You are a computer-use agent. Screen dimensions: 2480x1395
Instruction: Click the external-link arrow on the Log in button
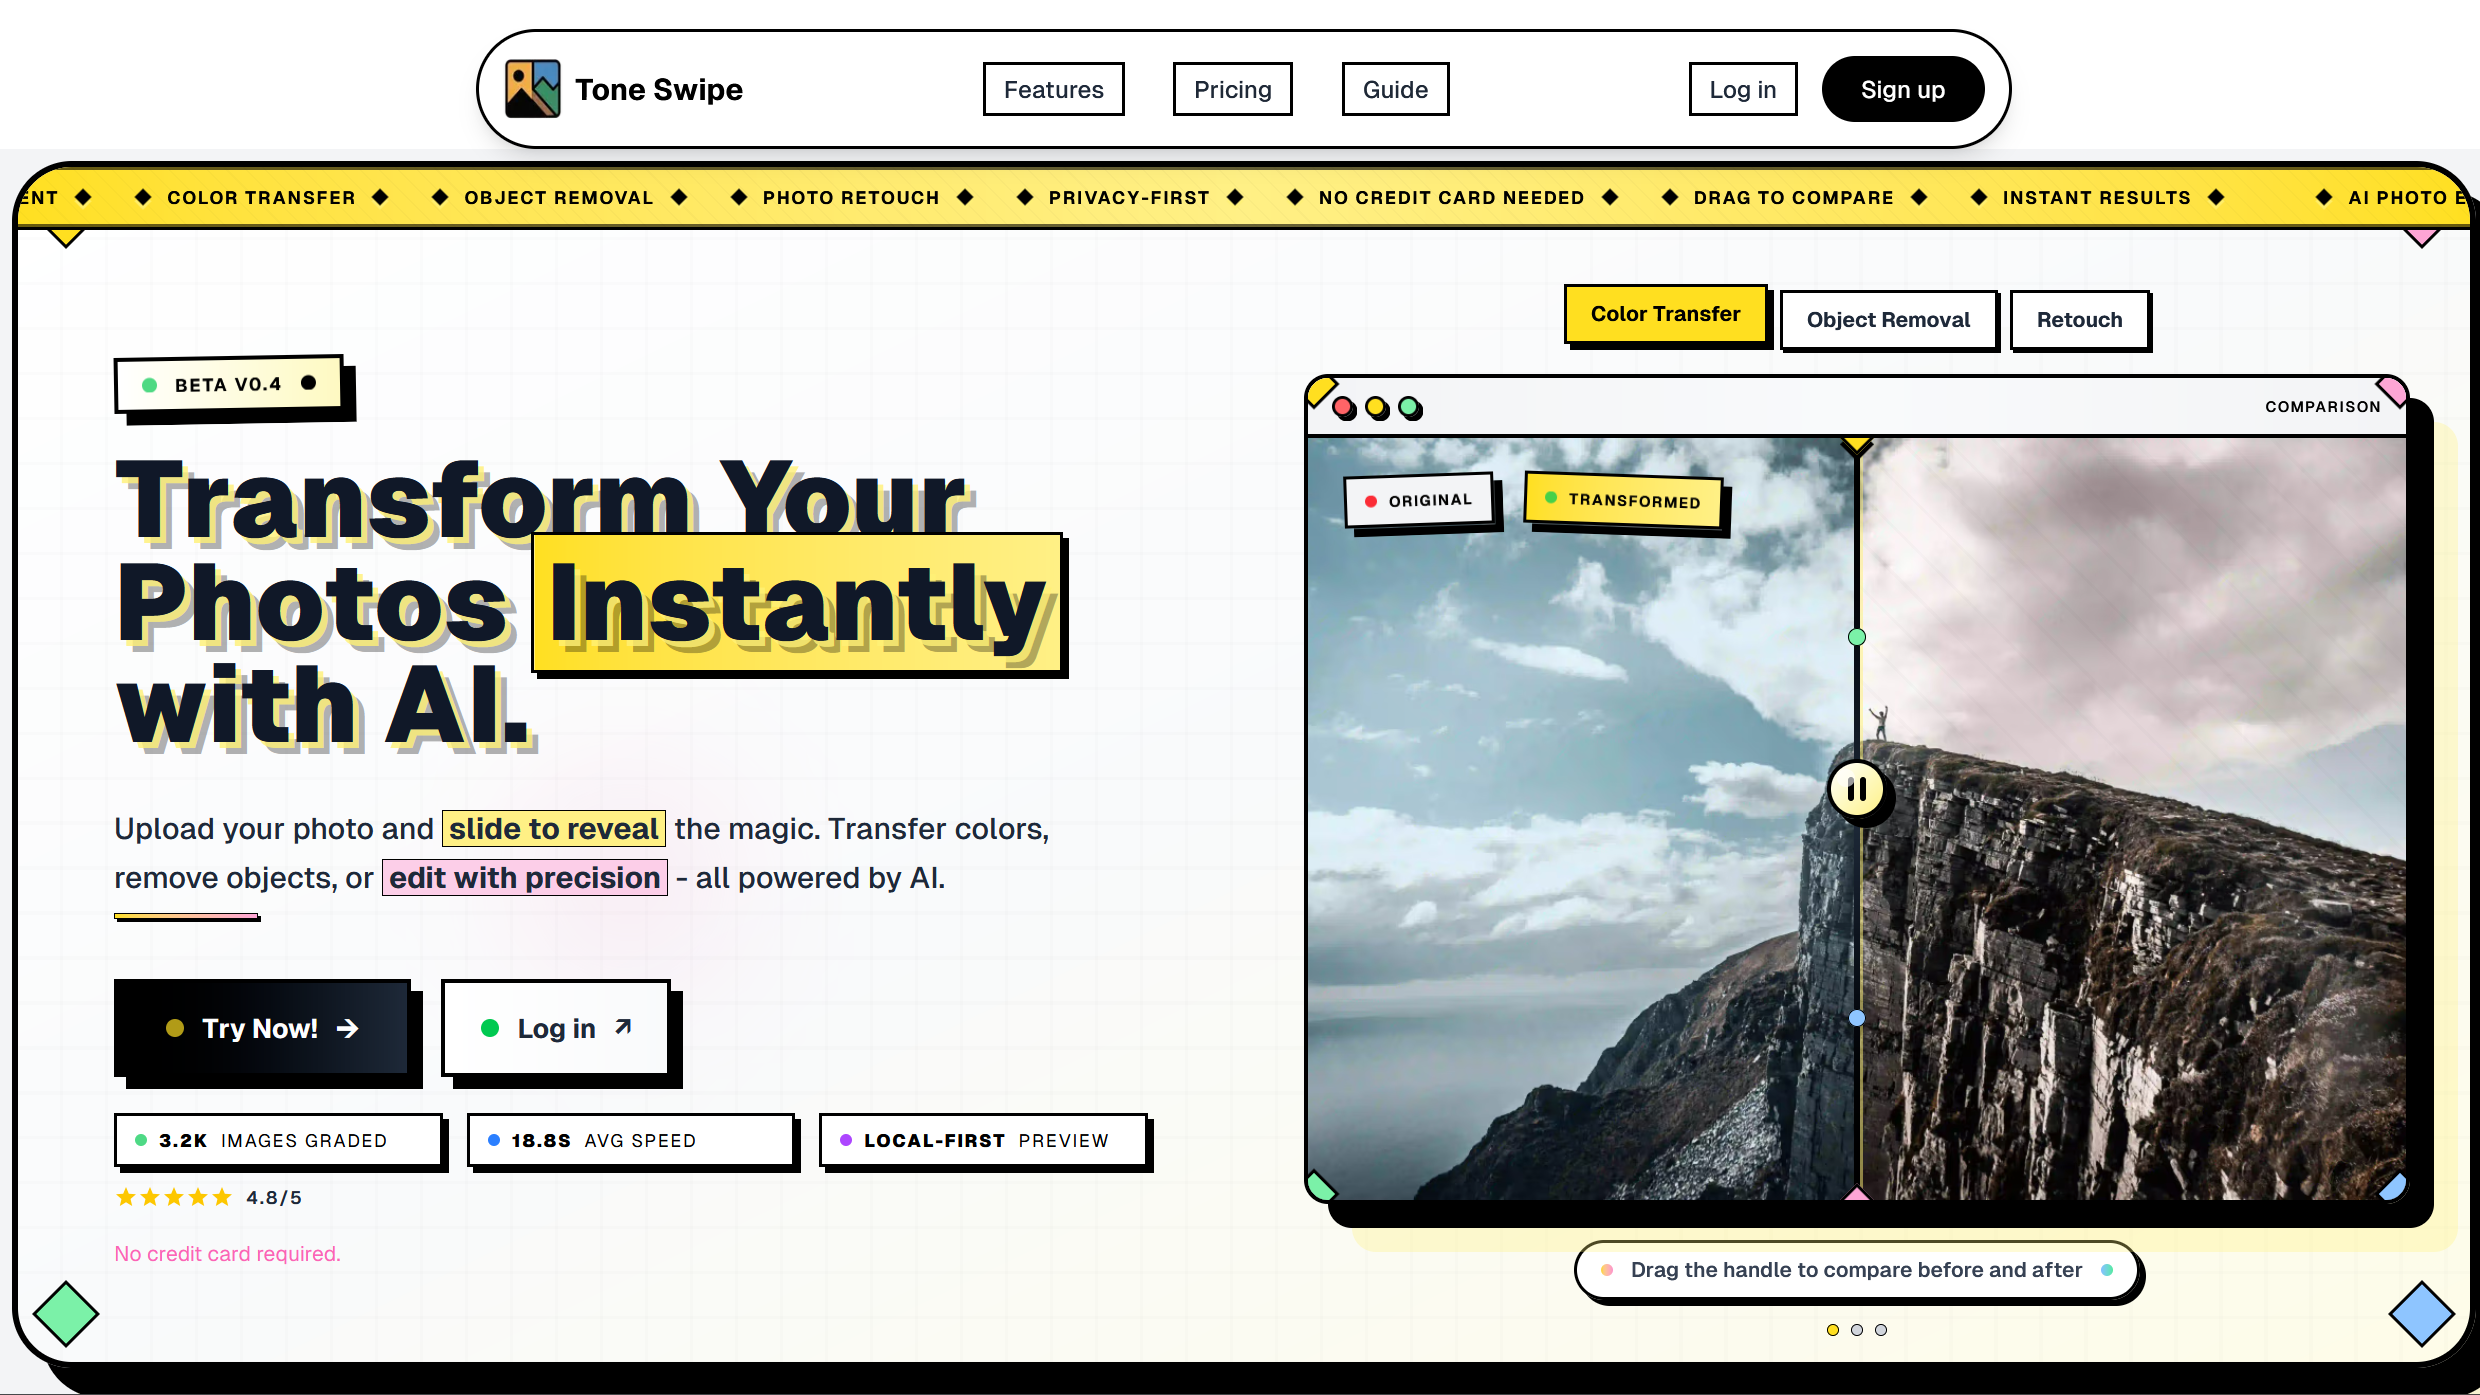[623, 1025]
